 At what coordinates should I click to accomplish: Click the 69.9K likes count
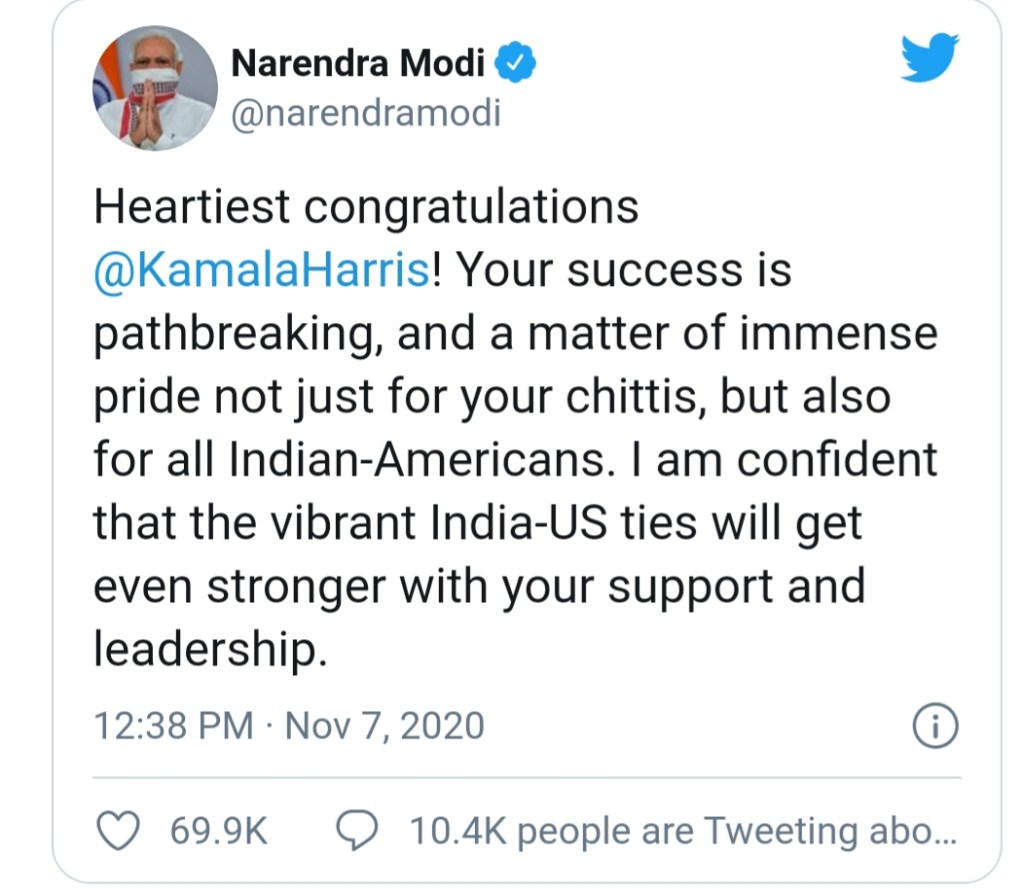(x=219, y=832)
